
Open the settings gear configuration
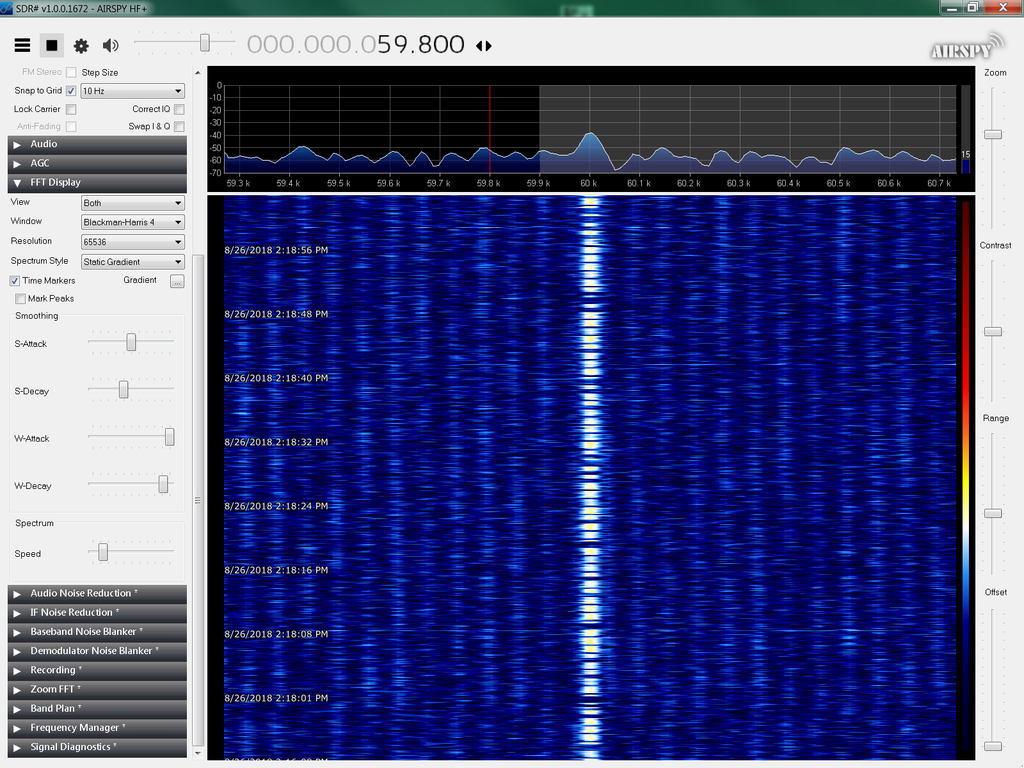81,46
